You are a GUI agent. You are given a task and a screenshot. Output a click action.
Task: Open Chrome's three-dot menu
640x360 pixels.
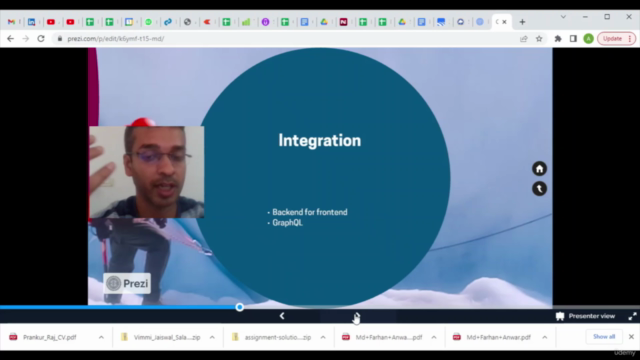coord(630,38)
